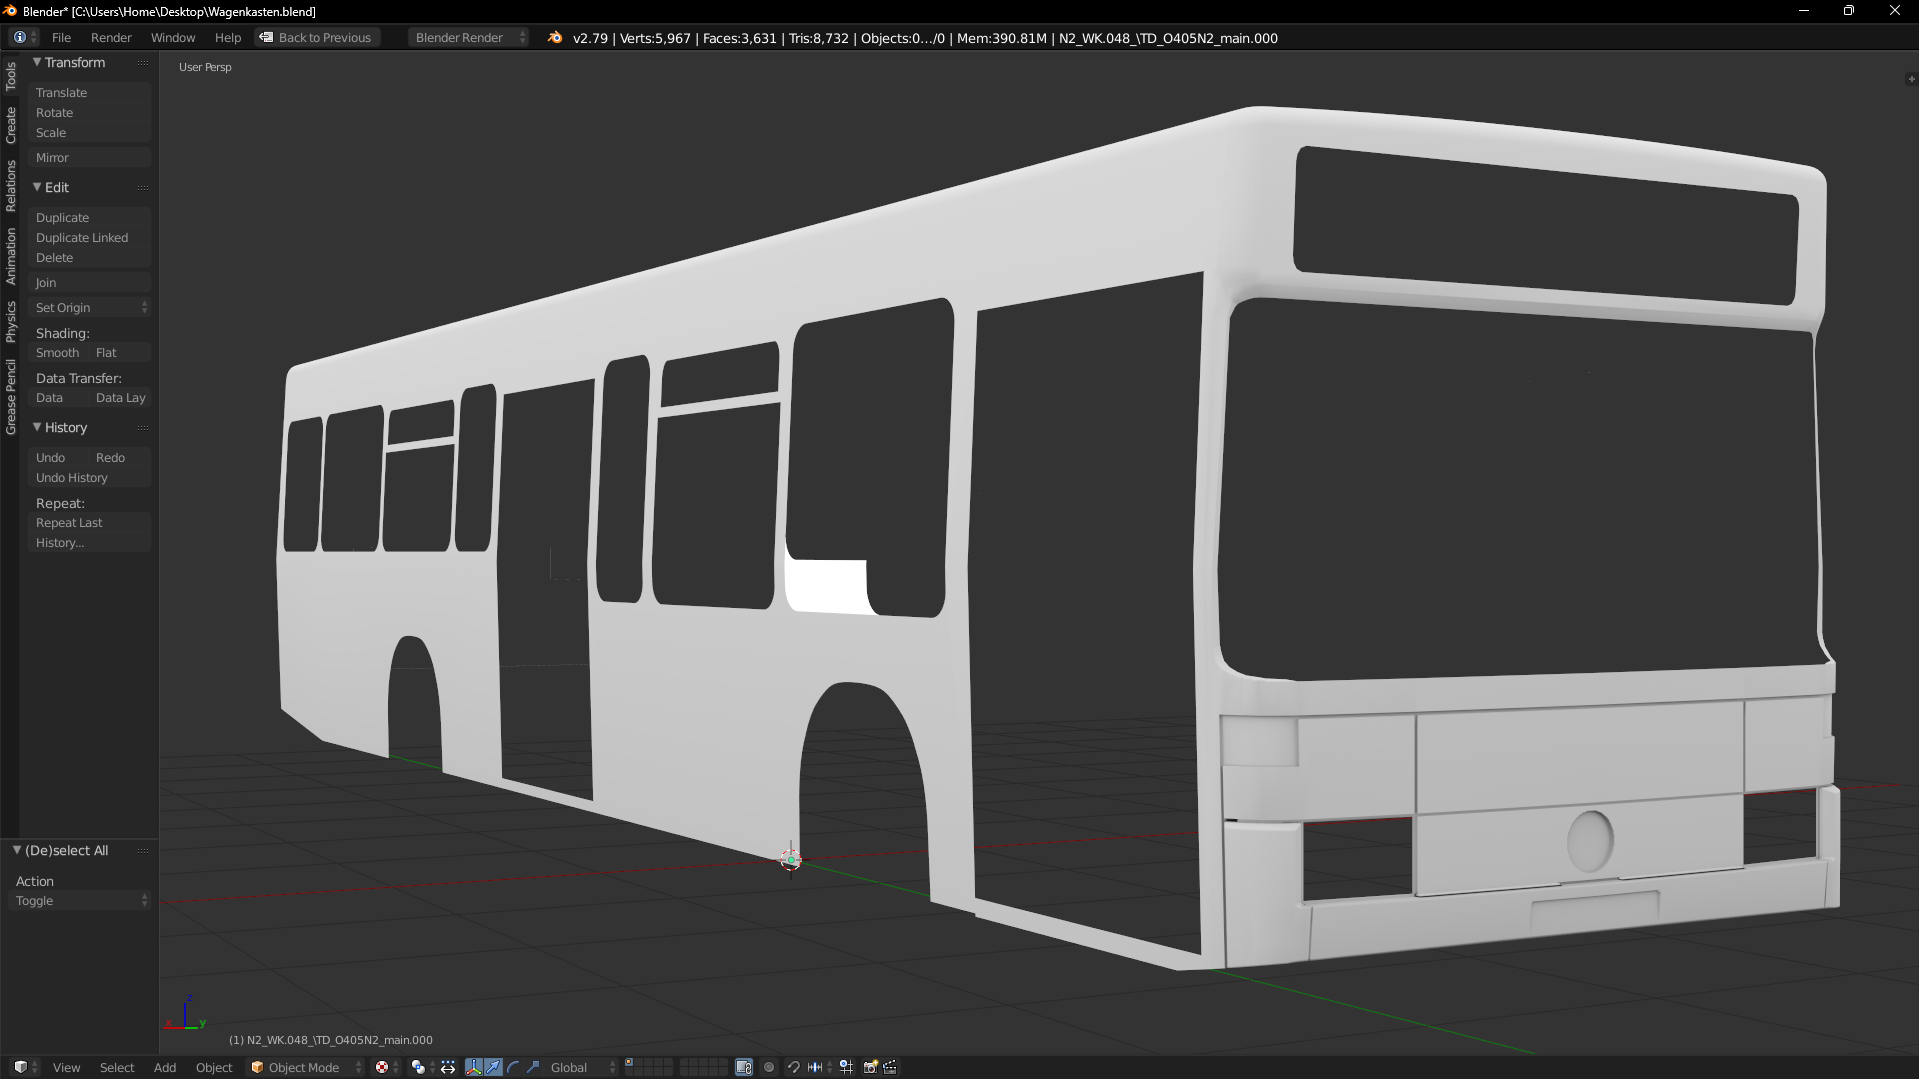Toggle the snap magnet button
1919x1079 pixels.
[x=793, y=1067]
